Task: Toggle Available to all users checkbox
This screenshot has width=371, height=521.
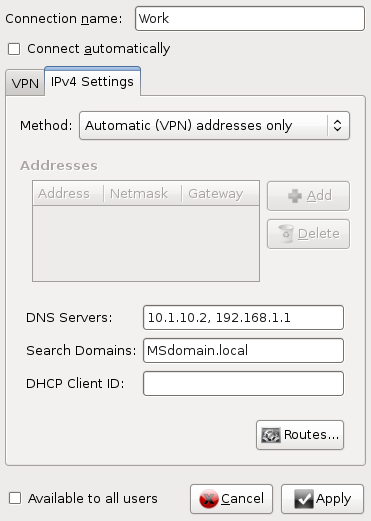Action: tap(15, 499)
